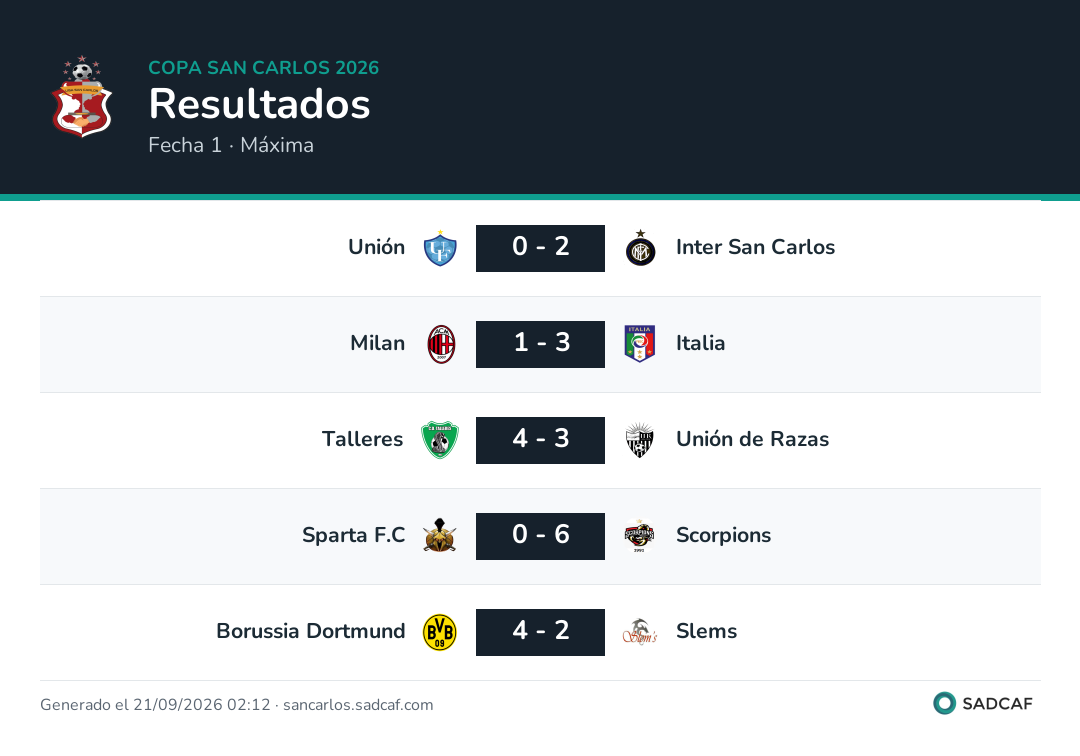1080x756 pixels.
Task: Click the Inter San Carlos team name
Action: pyautogui.click(x=756, y=246)
